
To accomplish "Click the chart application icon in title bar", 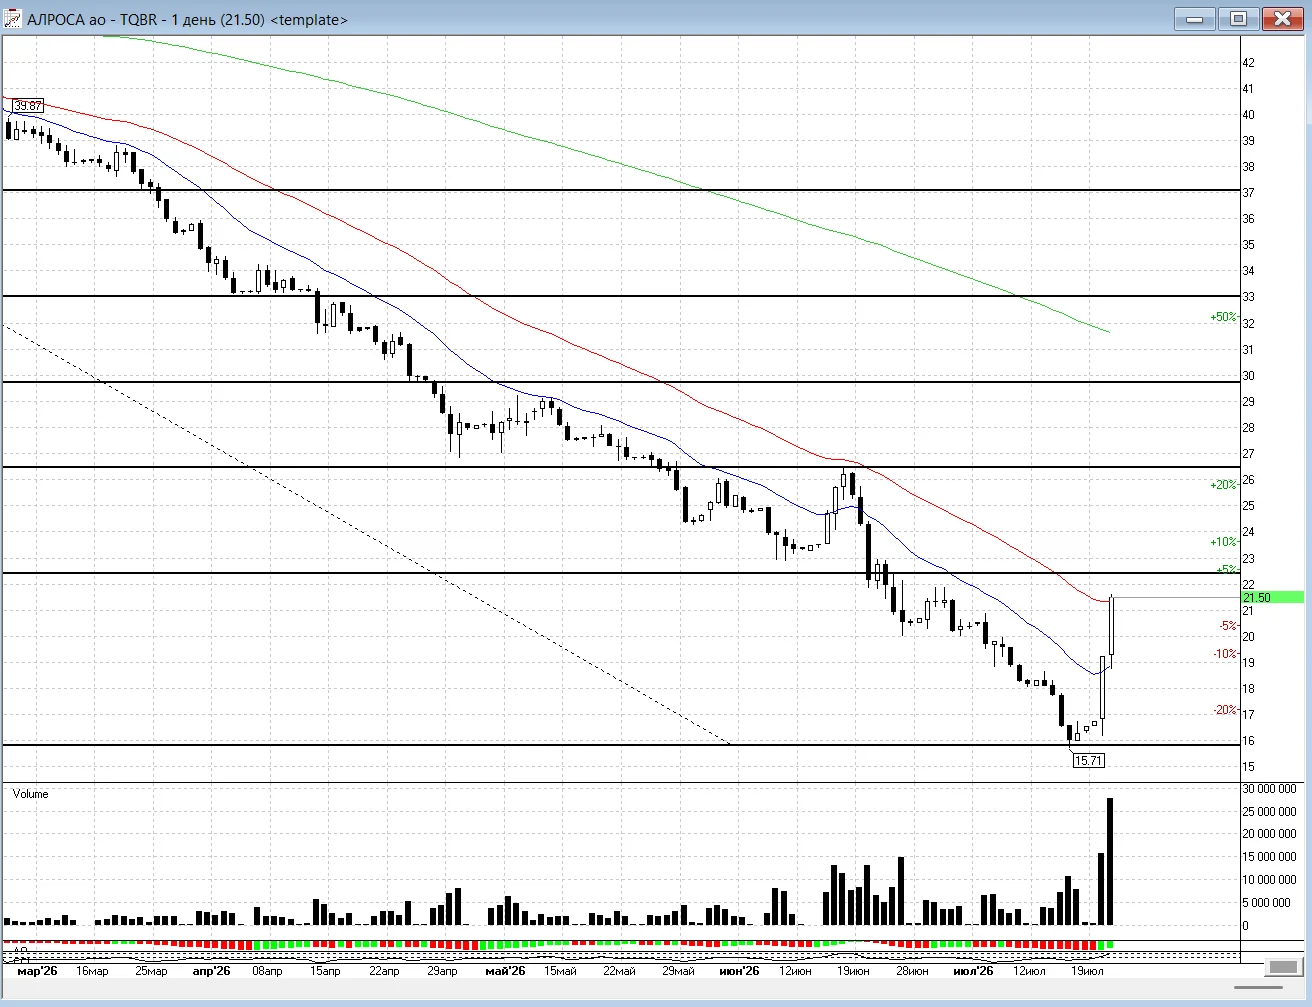I will 13,19.
